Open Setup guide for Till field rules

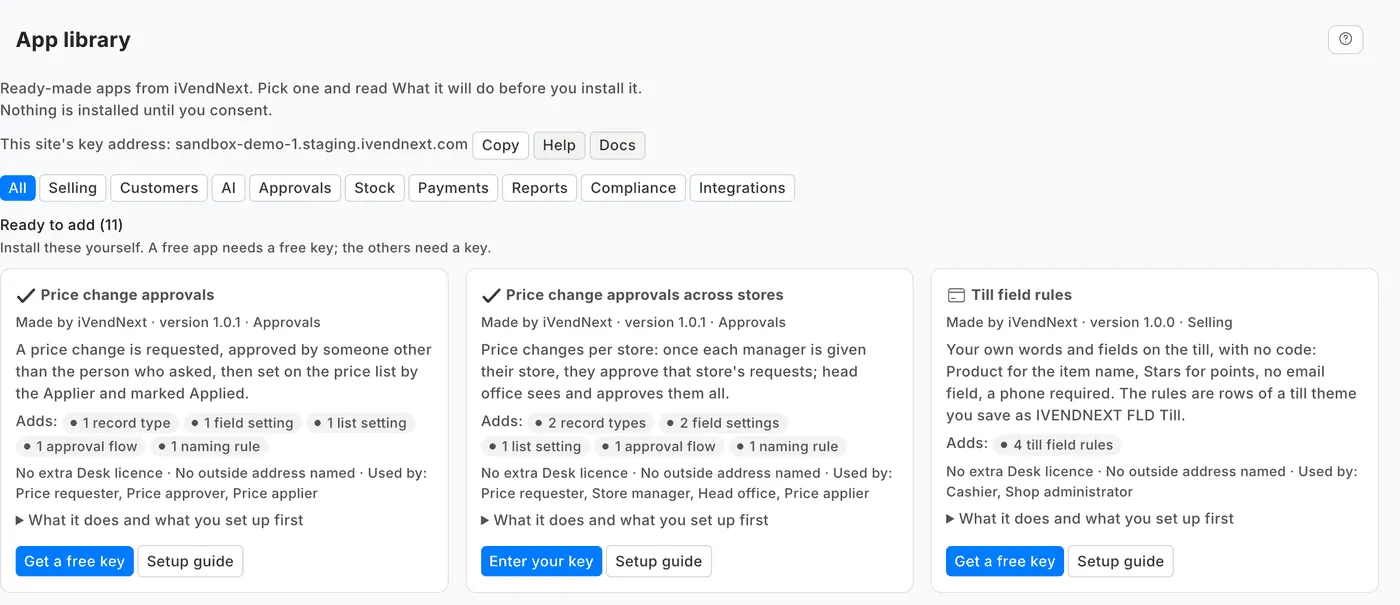click(x=1121, y=561)
